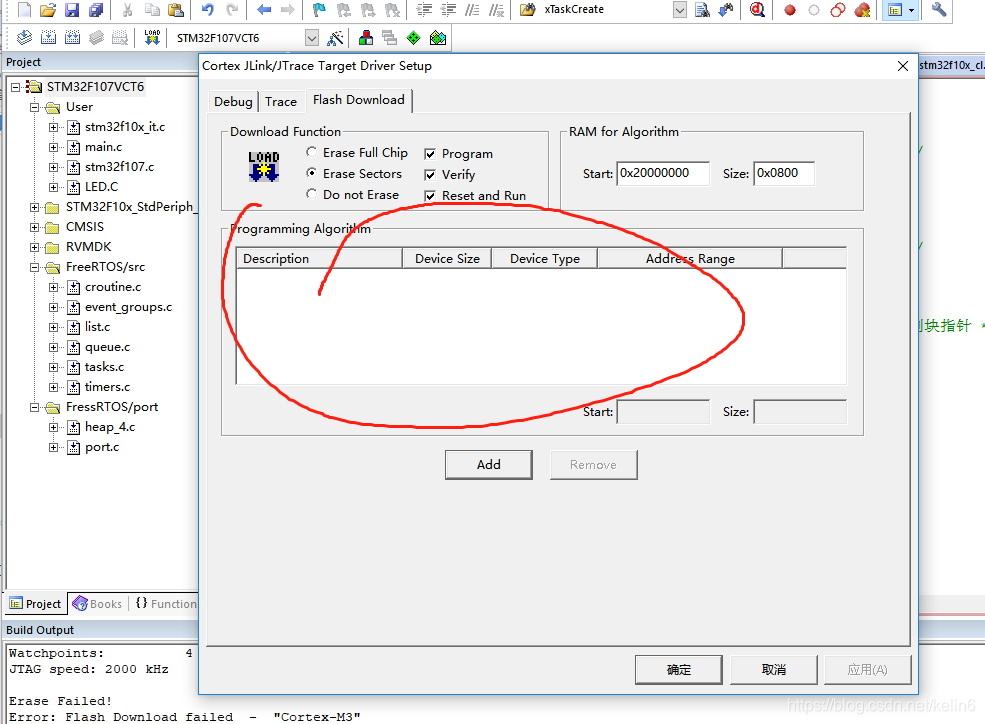Expand the CMSIS group
The height and width of the screenshot is (724, 985).
(x=35, y=227)
